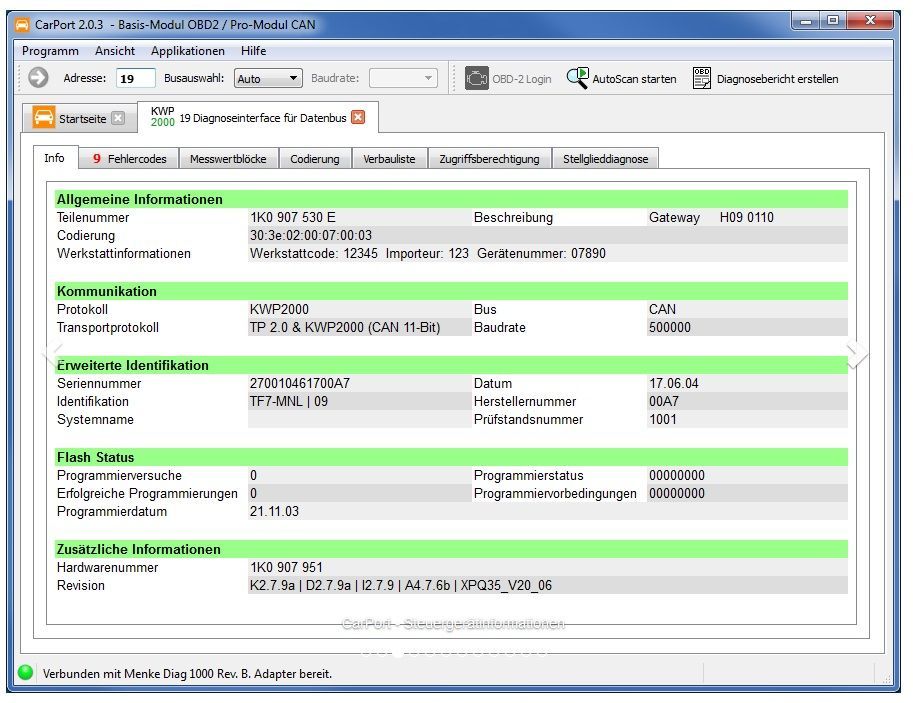The width and height of the screenshot is (913, 703).
Task: Close the Diagnoseinterface für Datenbus tab
Action: (x=358, y=117)
